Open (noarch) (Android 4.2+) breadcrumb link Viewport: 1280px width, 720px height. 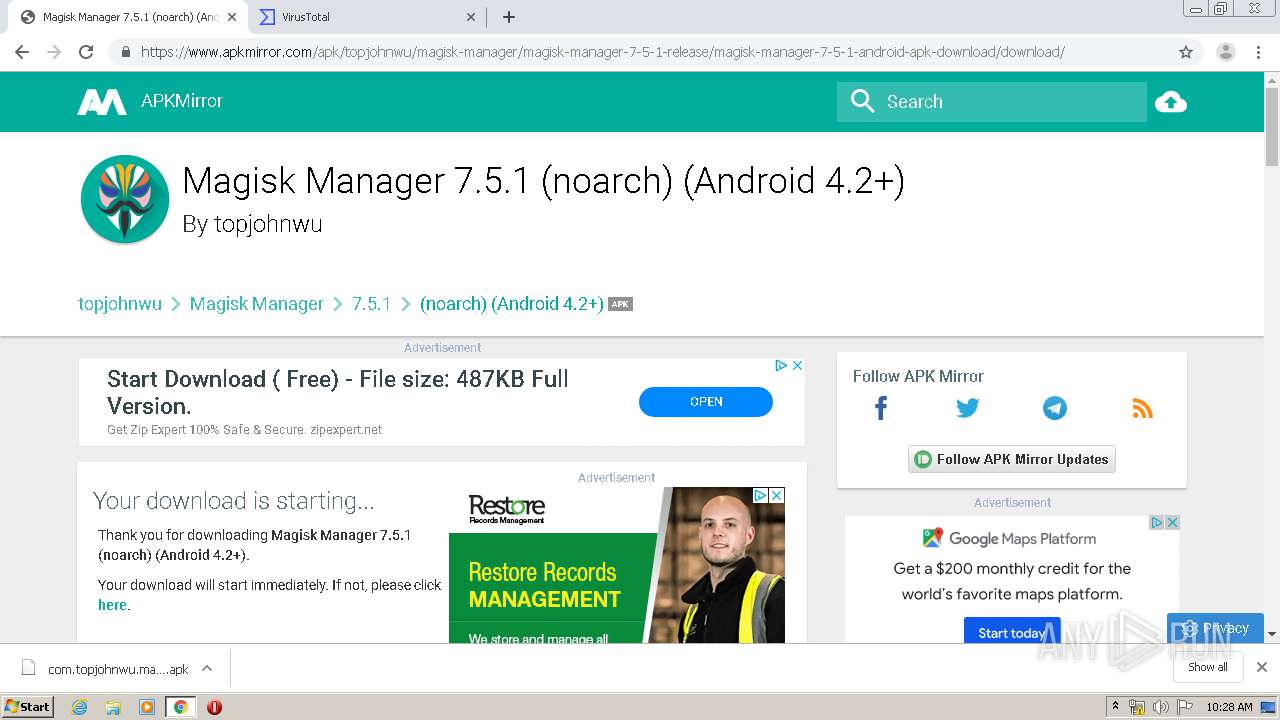point(511,303)
